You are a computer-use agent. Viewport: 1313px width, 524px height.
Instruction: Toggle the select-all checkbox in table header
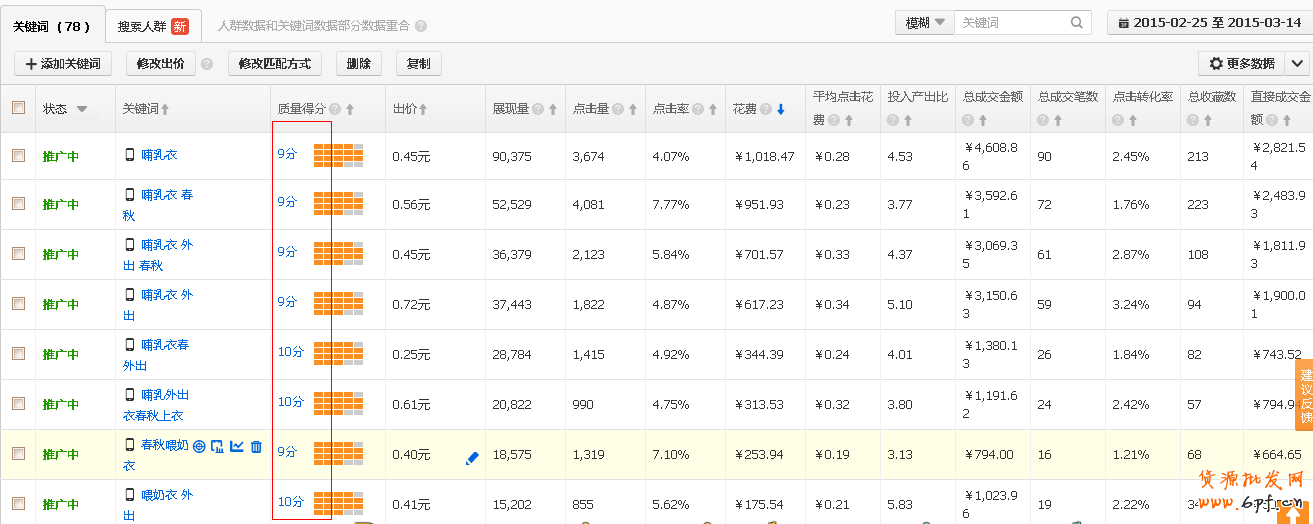(18, 108)
